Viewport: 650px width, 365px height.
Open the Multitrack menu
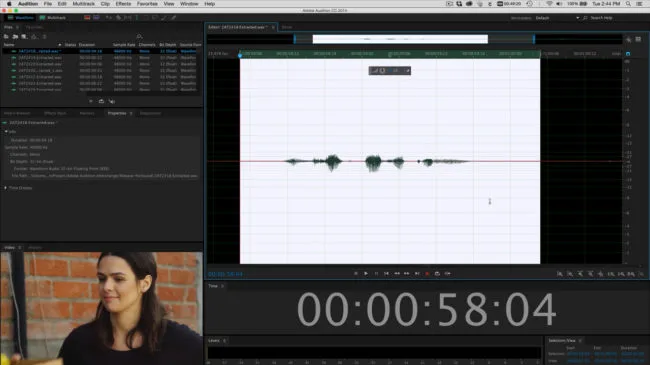[x=84, y=4]
